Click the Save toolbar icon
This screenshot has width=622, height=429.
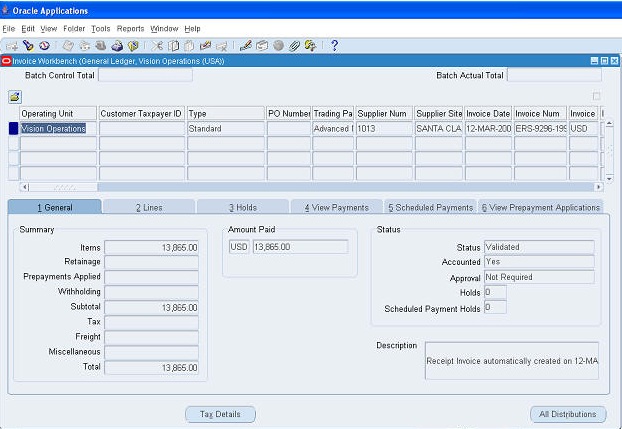click(68, 46)
